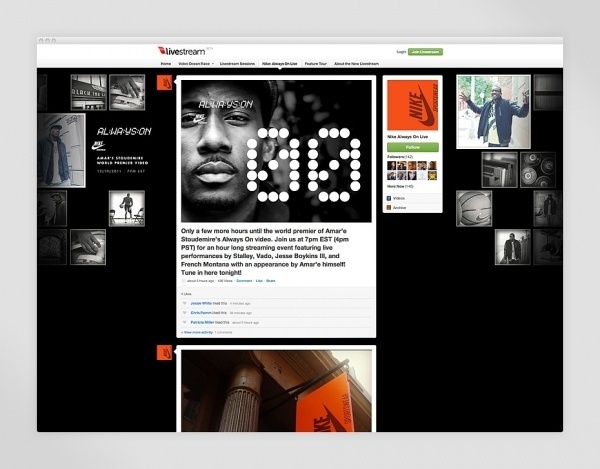This screenshot has height=469, width=600.
Task: Click heart icon next to Chris Perrin
Action: (x=184, y=313)
